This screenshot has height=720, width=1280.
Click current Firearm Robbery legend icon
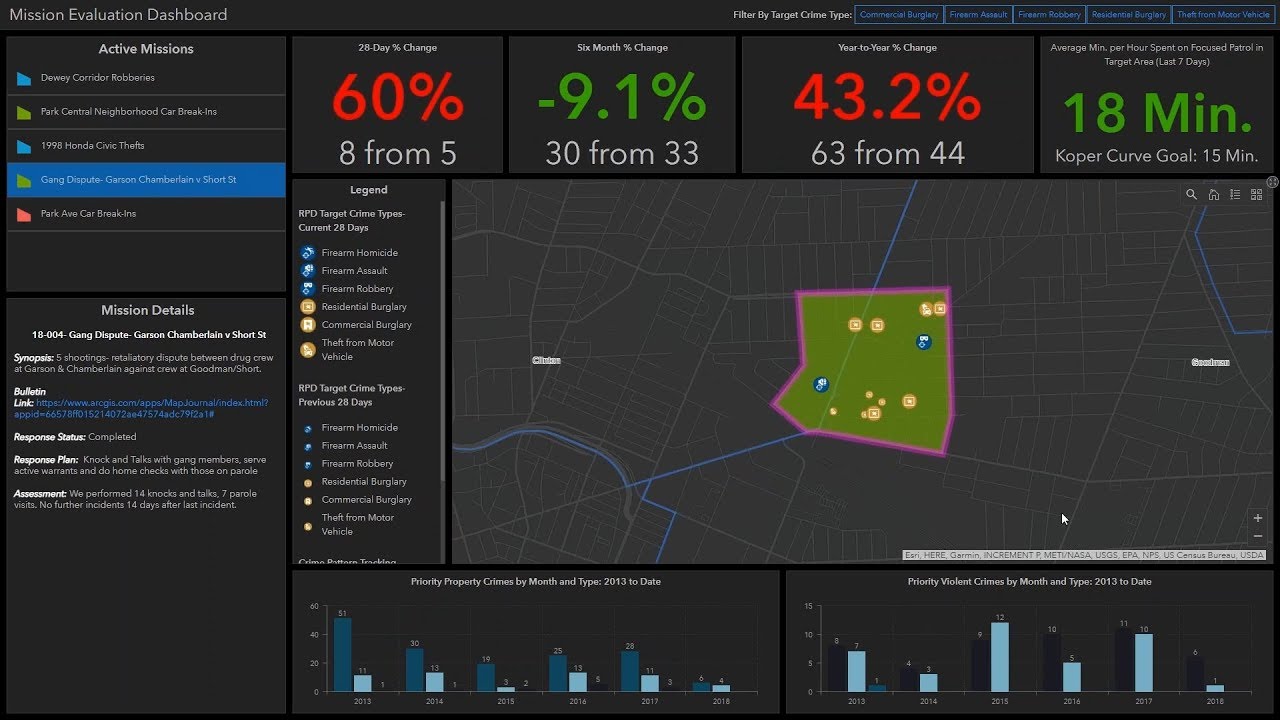(308, 289)
